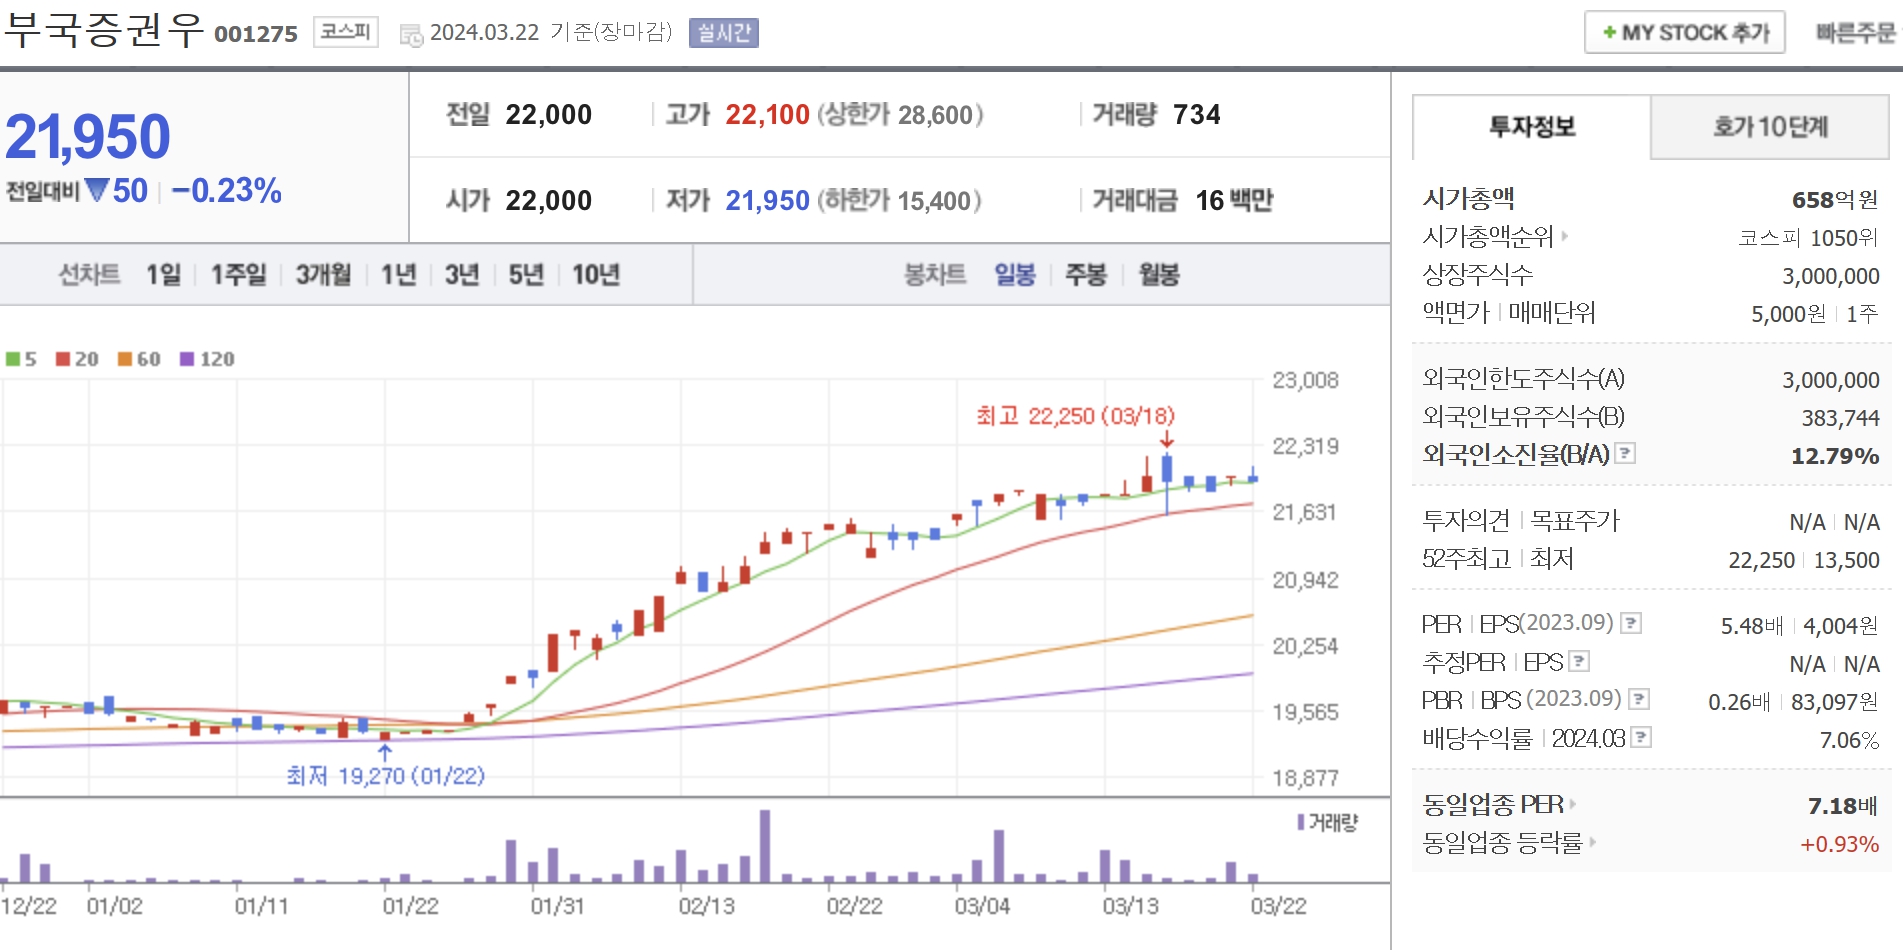Expand the 시가총액순위 arrow
Image resolution: width=1903 pixels, height=950 pixels.
click(1565, 236)
